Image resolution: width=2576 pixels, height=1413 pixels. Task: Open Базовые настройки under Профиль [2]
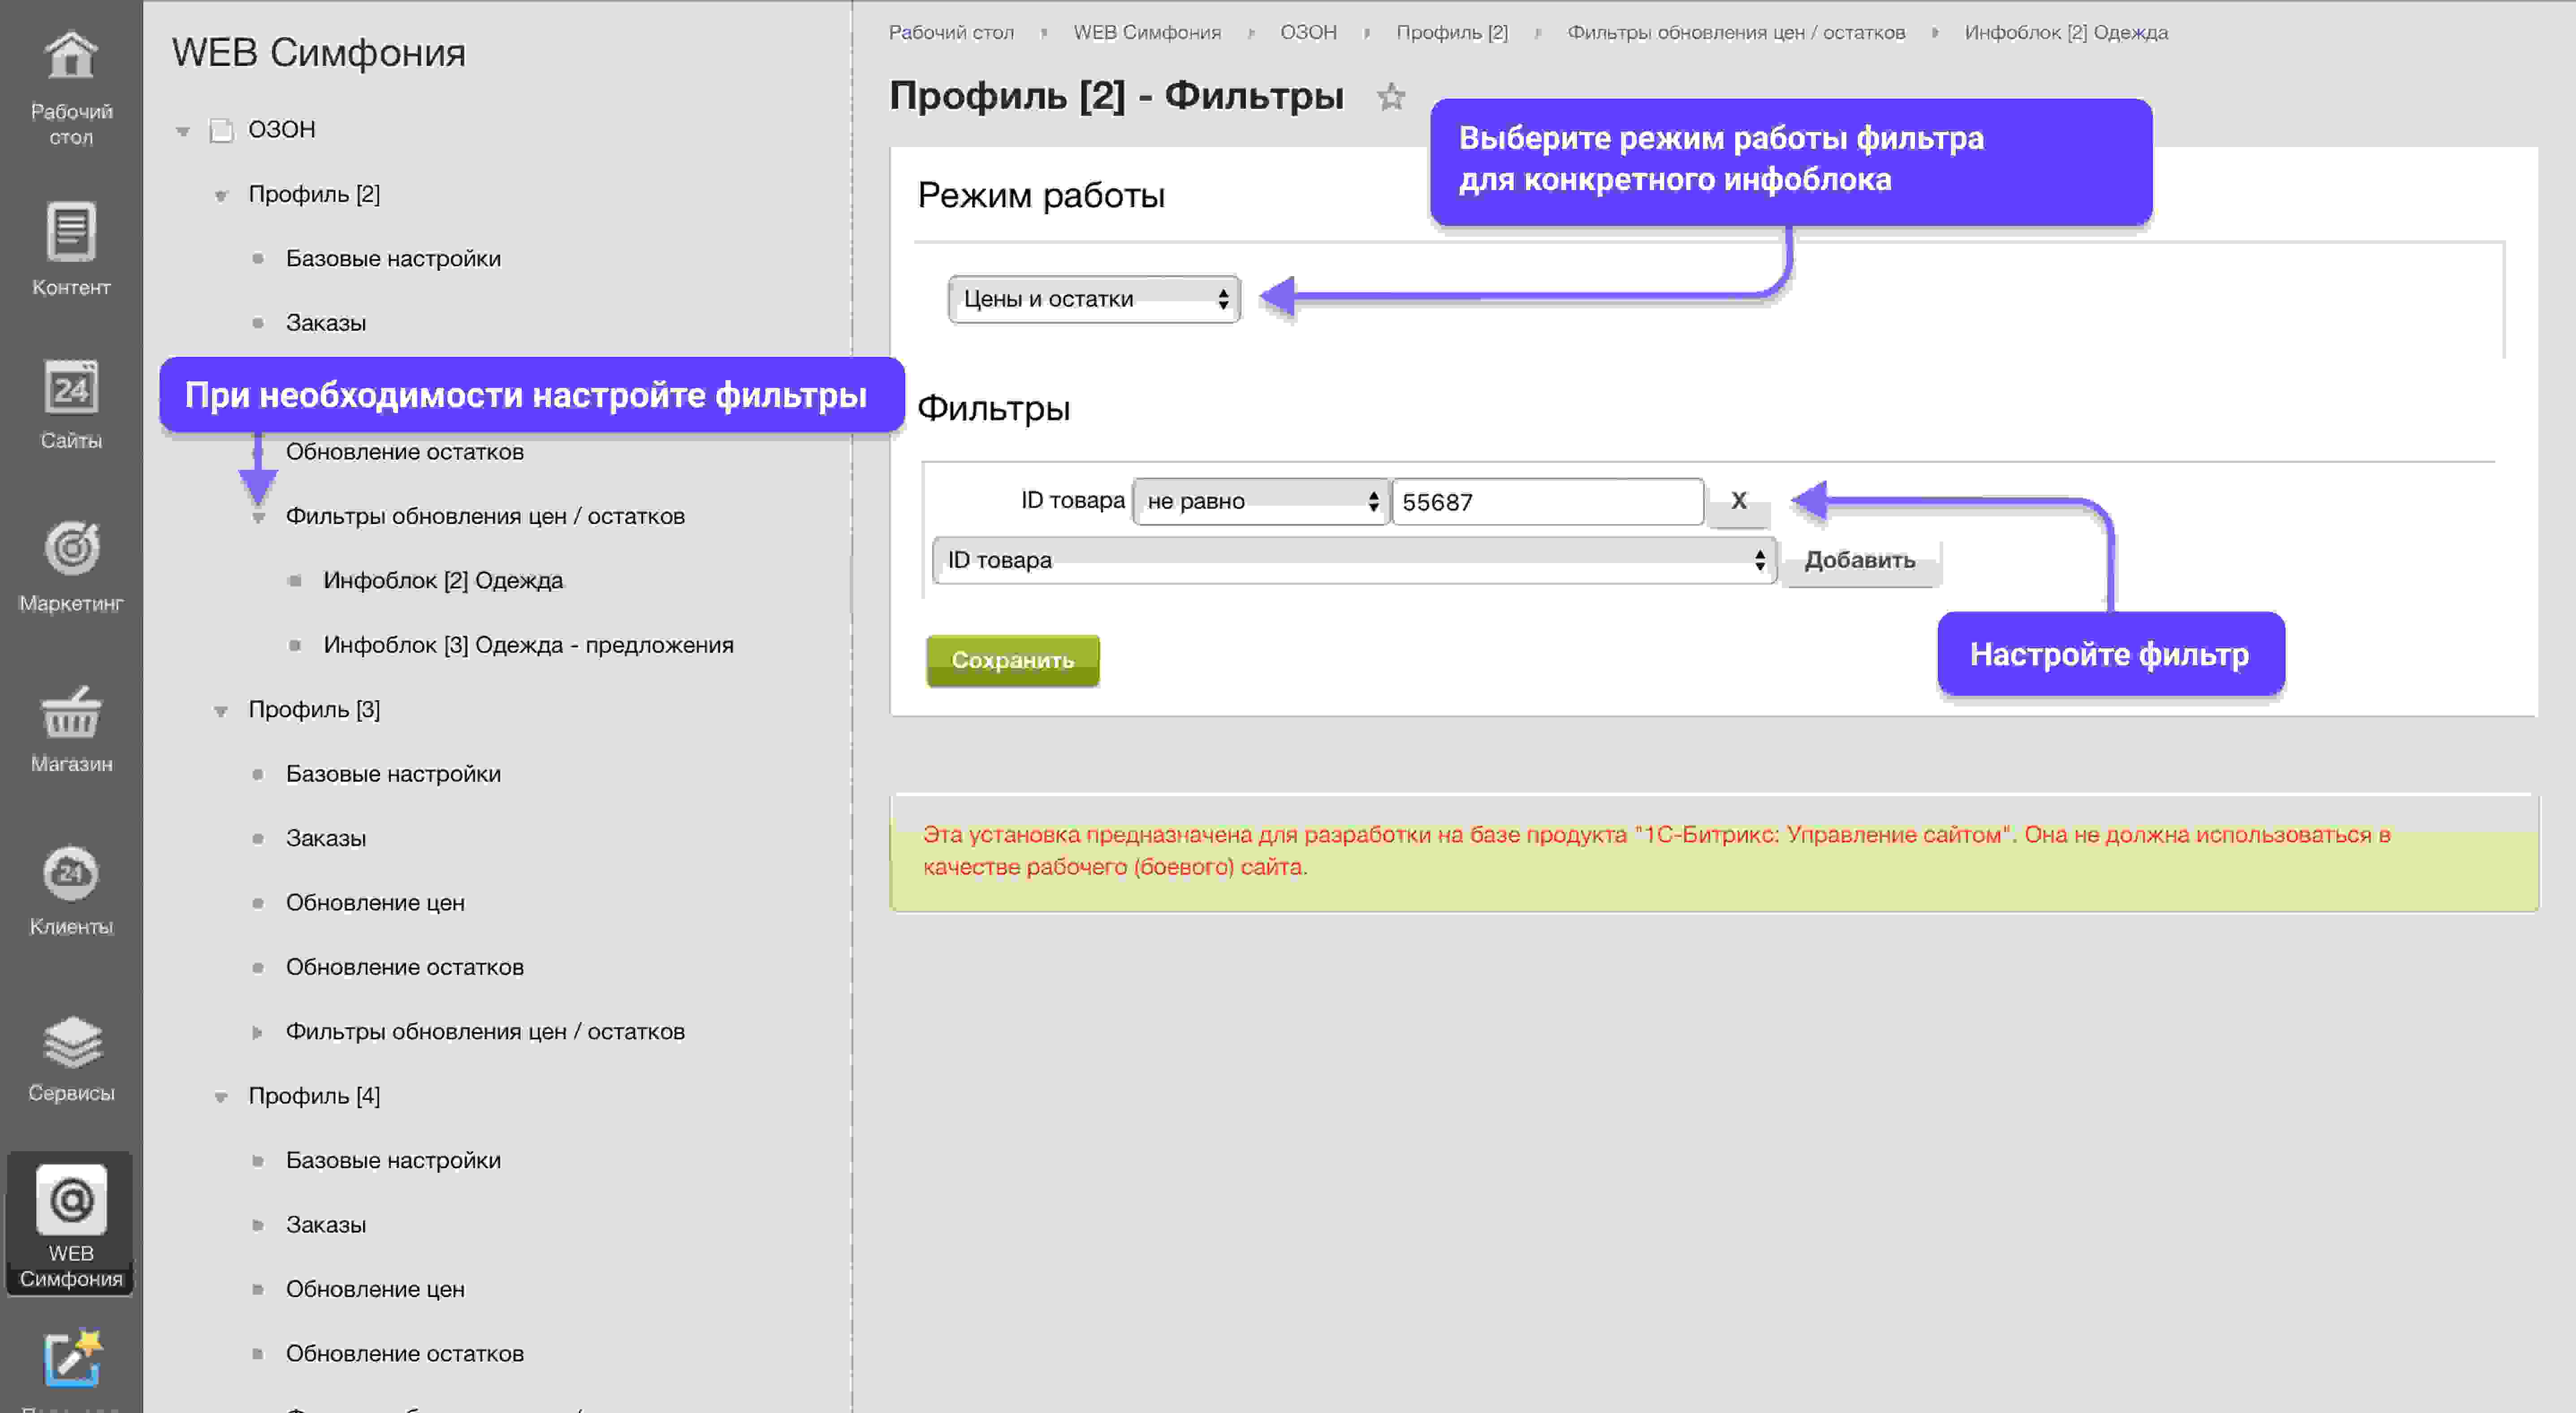pos(393,258)
